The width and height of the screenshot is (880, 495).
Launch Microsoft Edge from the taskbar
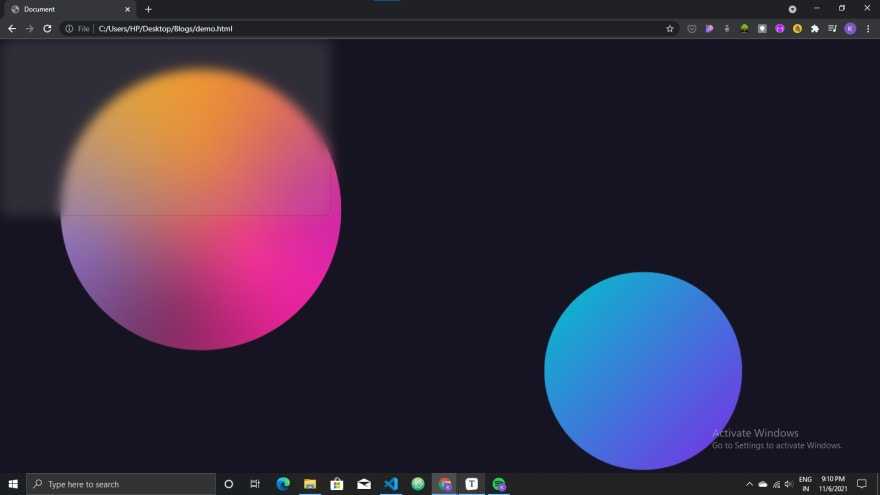tap(283, 484)
